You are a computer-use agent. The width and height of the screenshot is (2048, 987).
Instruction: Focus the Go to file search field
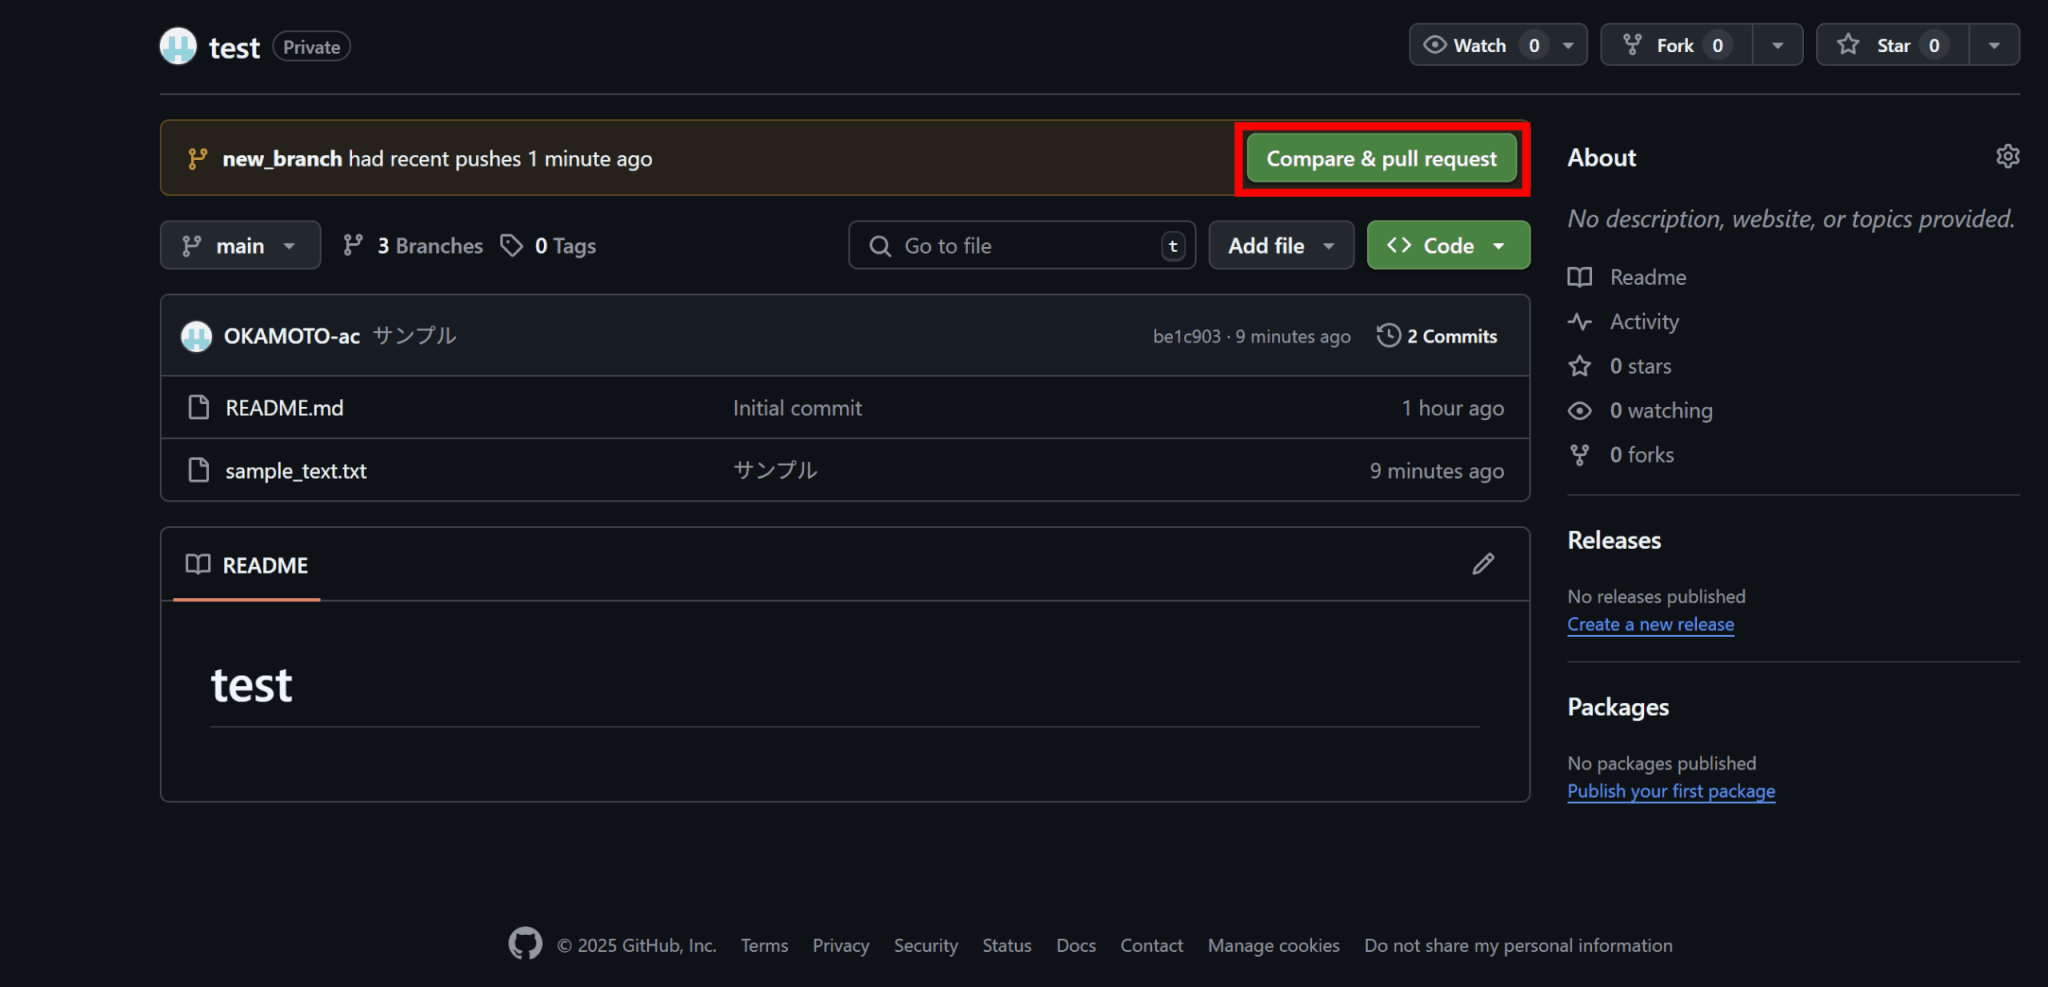click(1022, 245)
